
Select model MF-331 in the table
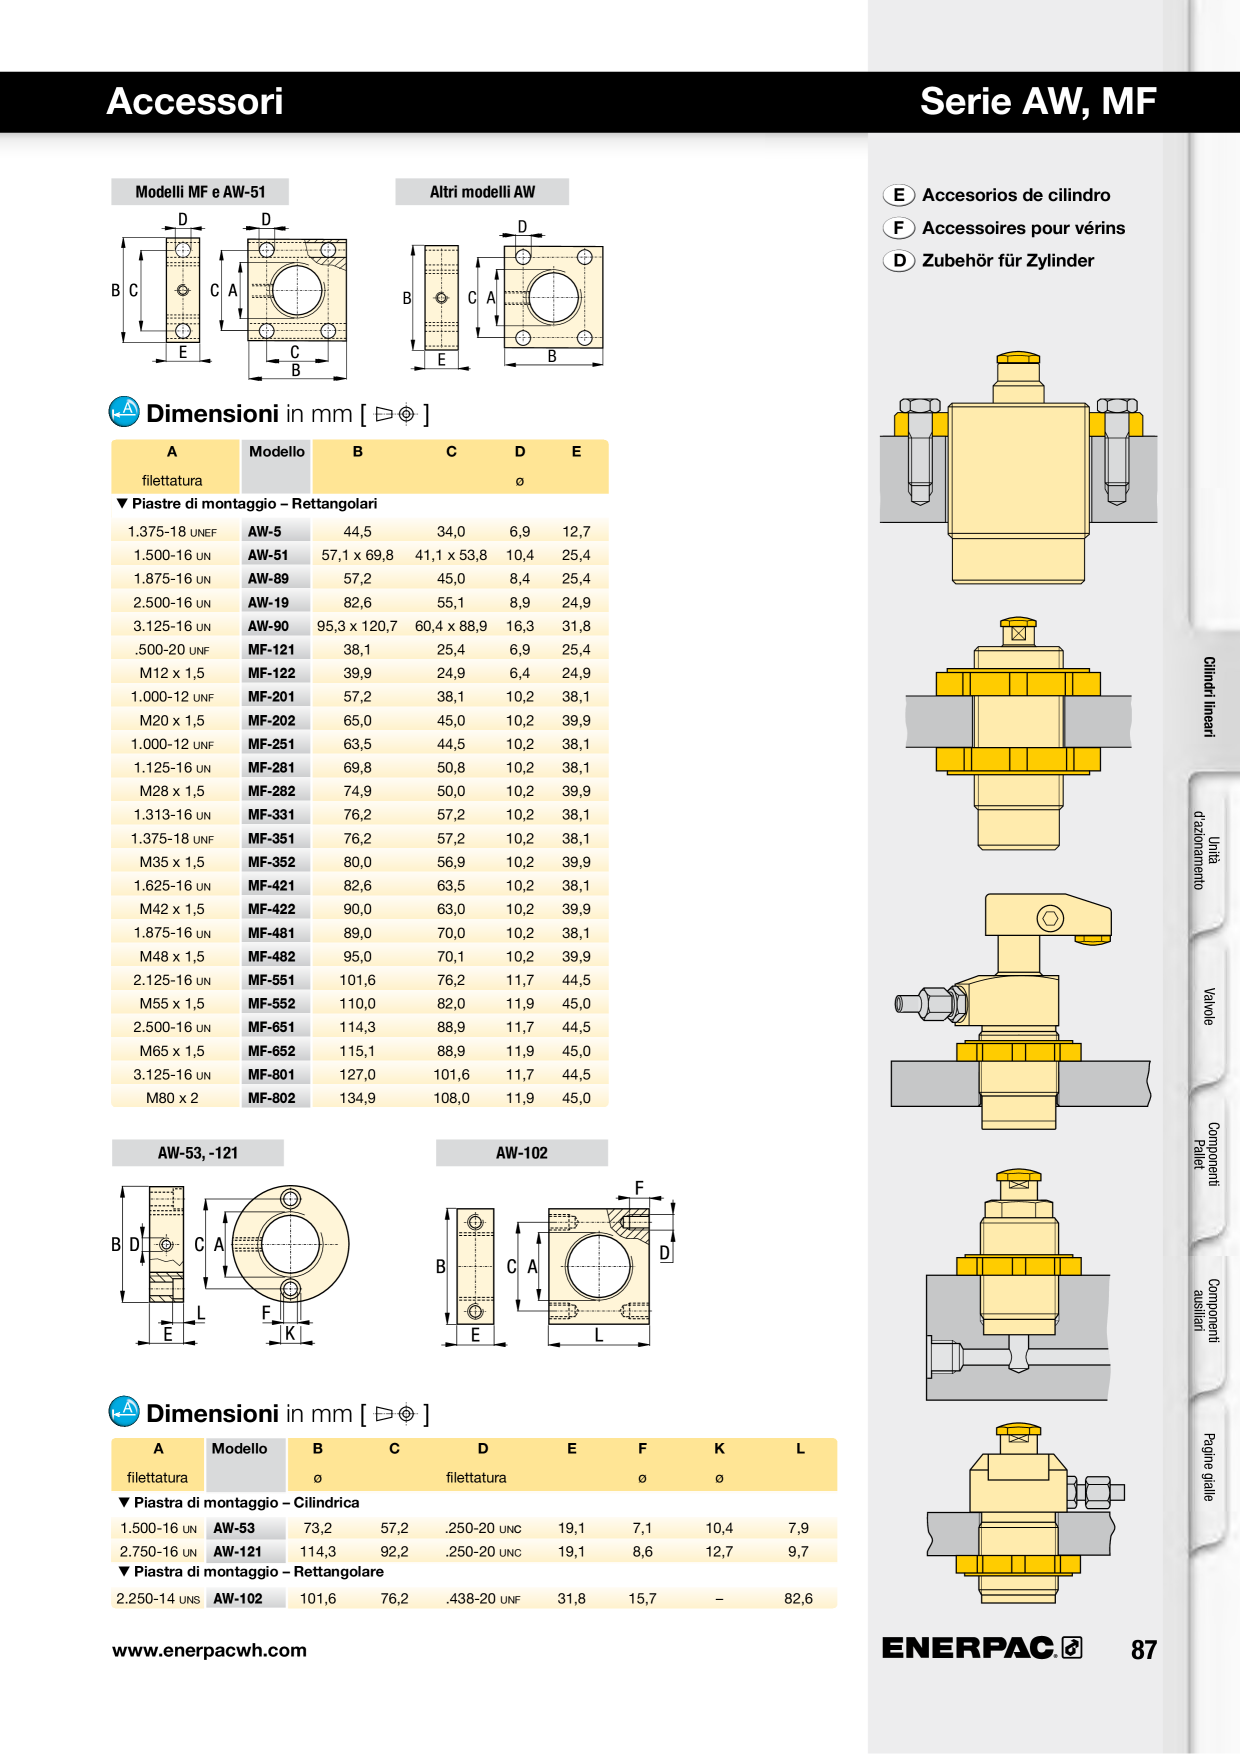(x=276, y=815)
